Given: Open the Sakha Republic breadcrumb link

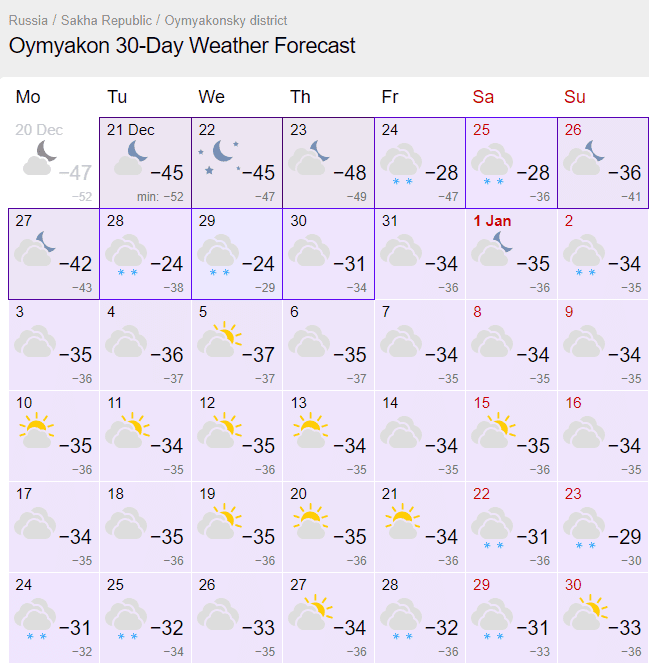Looking at the screenshot, I should [106, 20].
